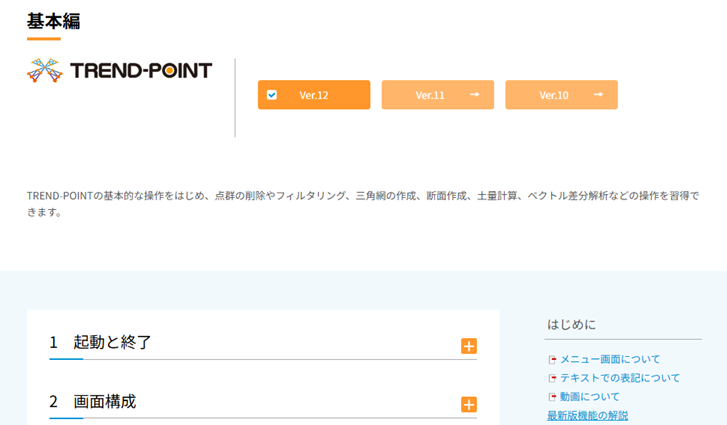Click the arrow icon on Ver.11
727x425 pixels.
tap(475, 95)
